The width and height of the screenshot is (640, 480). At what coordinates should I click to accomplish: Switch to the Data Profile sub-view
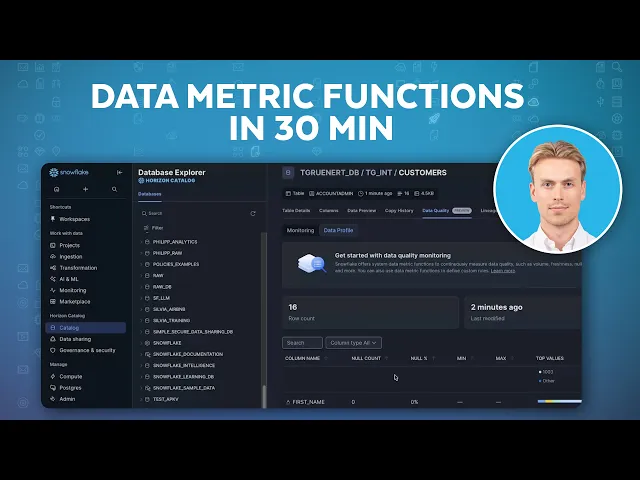338,230
